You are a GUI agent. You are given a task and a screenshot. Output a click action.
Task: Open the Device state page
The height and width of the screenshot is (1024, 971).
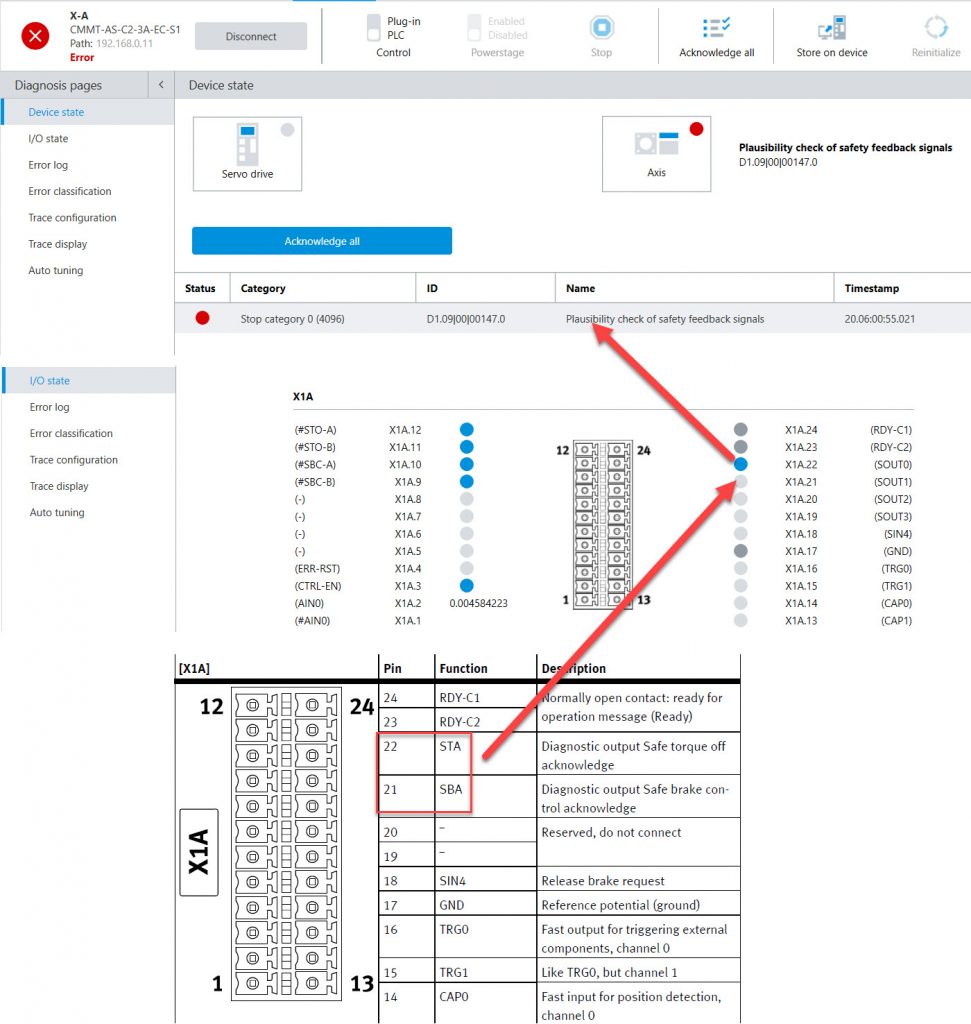point(88,112)
